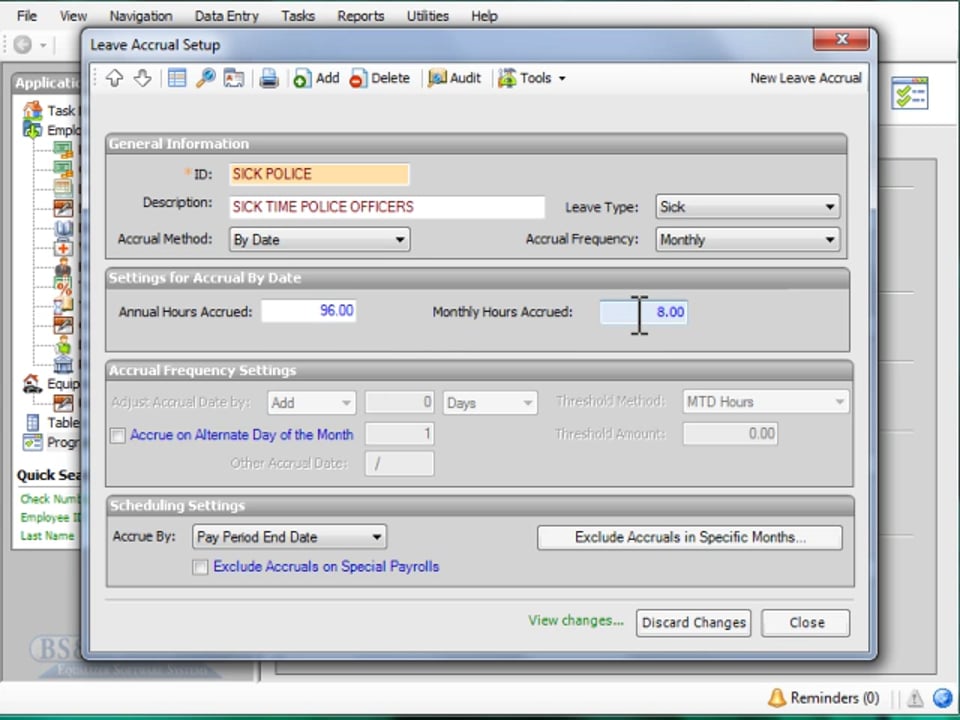Click the bank building icon in tree
This screenshot has width=960, height=720.
63,364
